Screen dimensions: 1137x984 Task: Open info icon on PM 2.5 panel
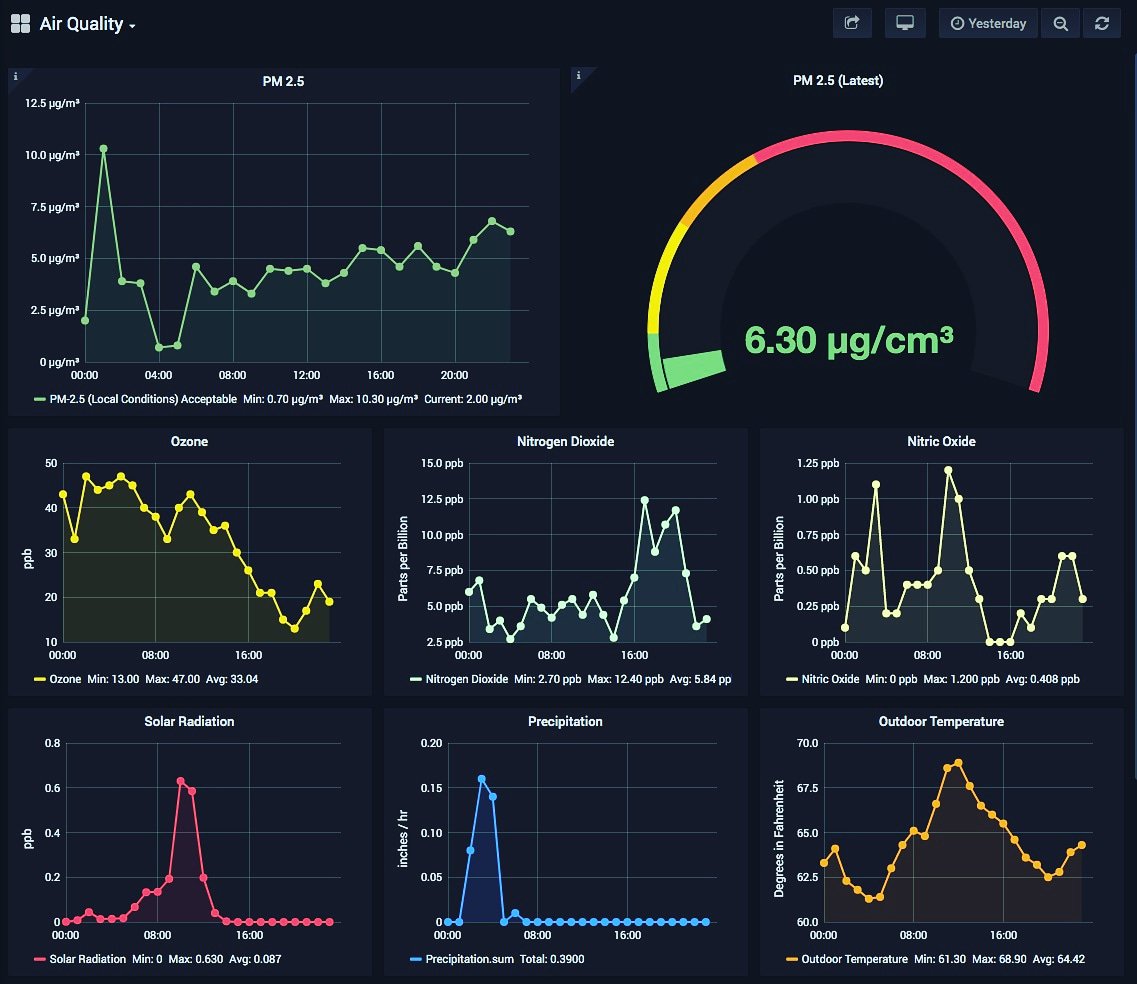[x=15, y=76]
